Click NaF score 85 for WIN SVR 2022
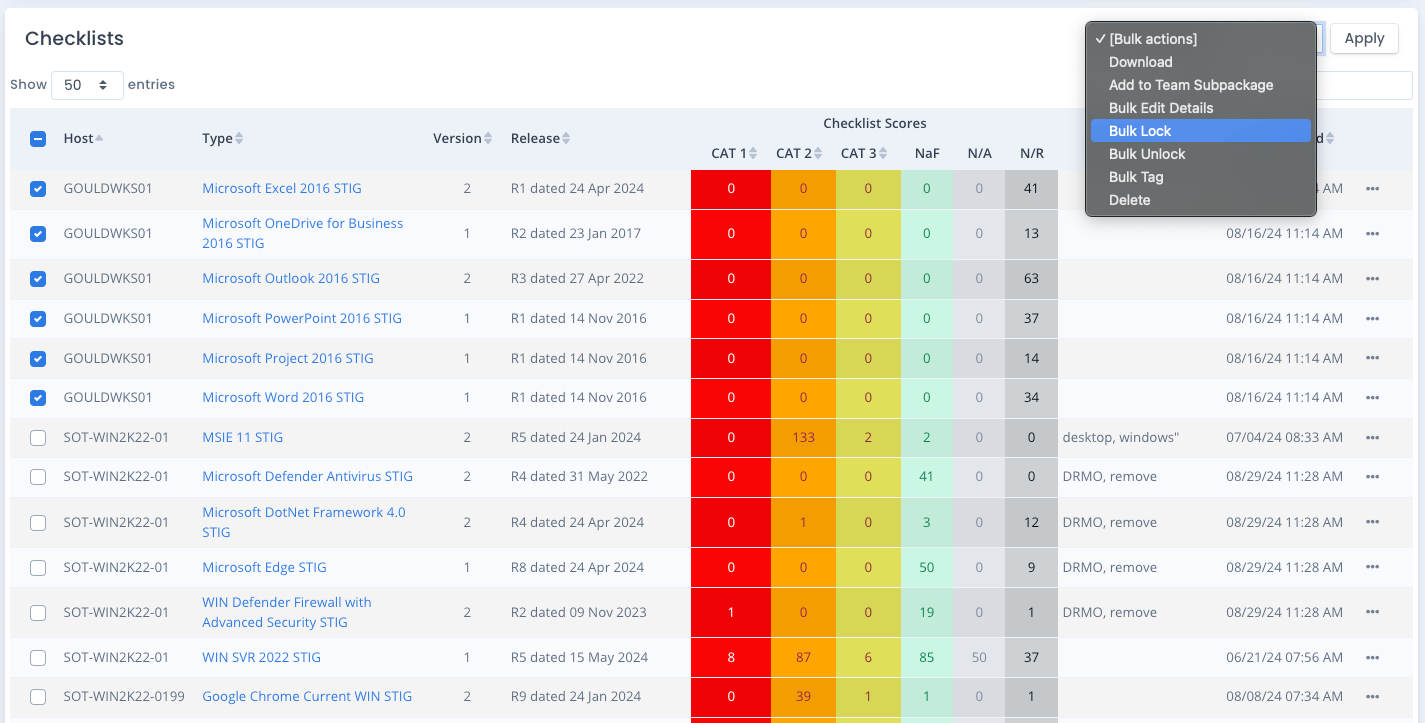 [927, 657]
